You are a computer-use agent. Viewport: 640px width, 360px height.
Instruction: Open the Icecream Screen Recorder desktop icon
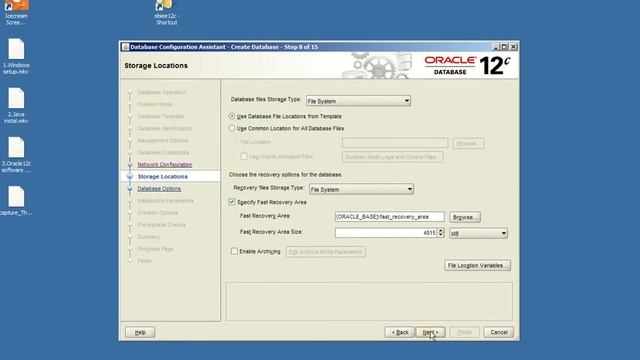[16, 12]
